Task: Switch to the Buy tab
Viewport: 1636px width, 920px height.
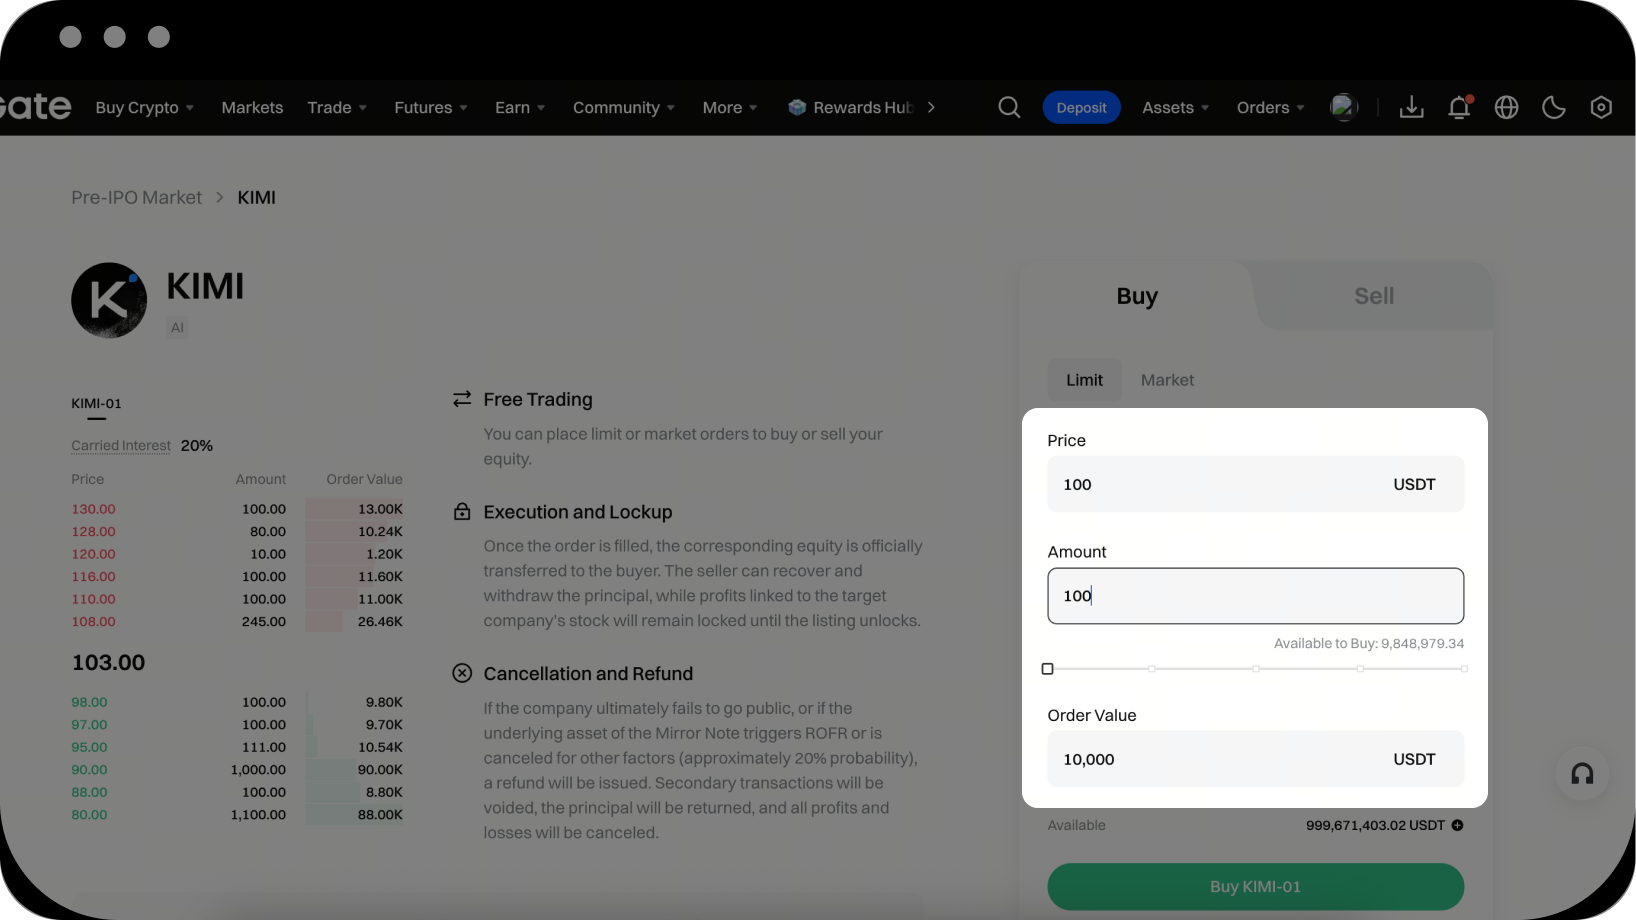Action: click(x=1137, y=296)
